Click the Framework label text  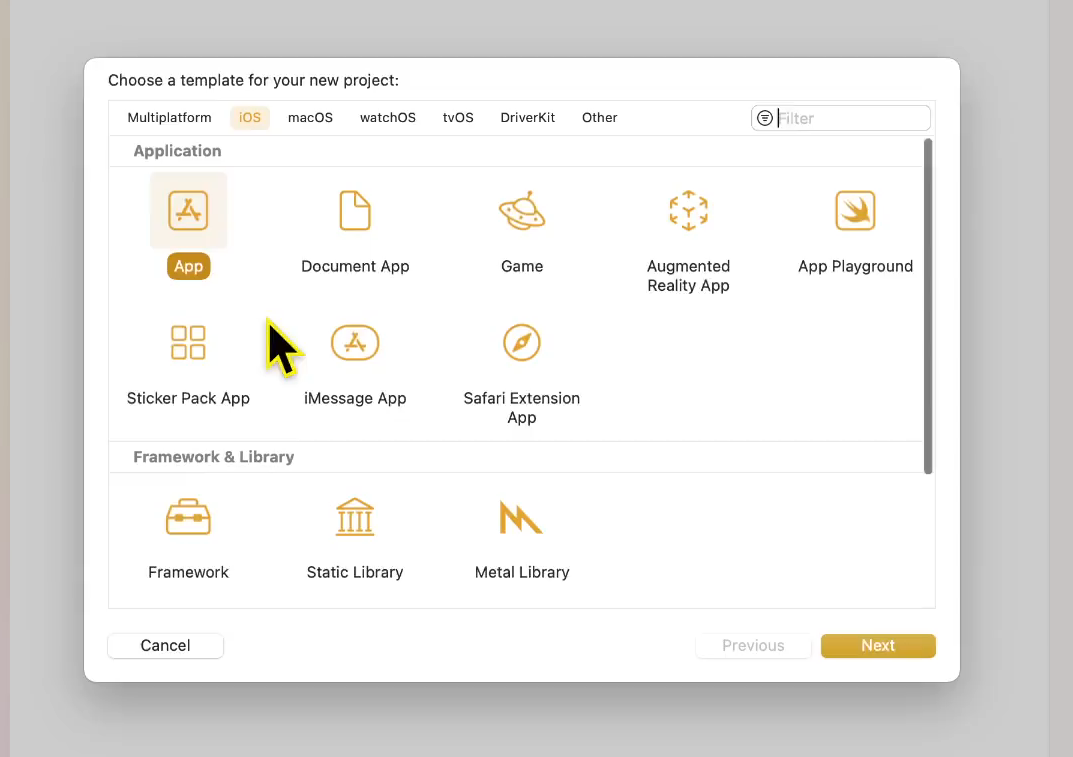click(x=188, y=572)
